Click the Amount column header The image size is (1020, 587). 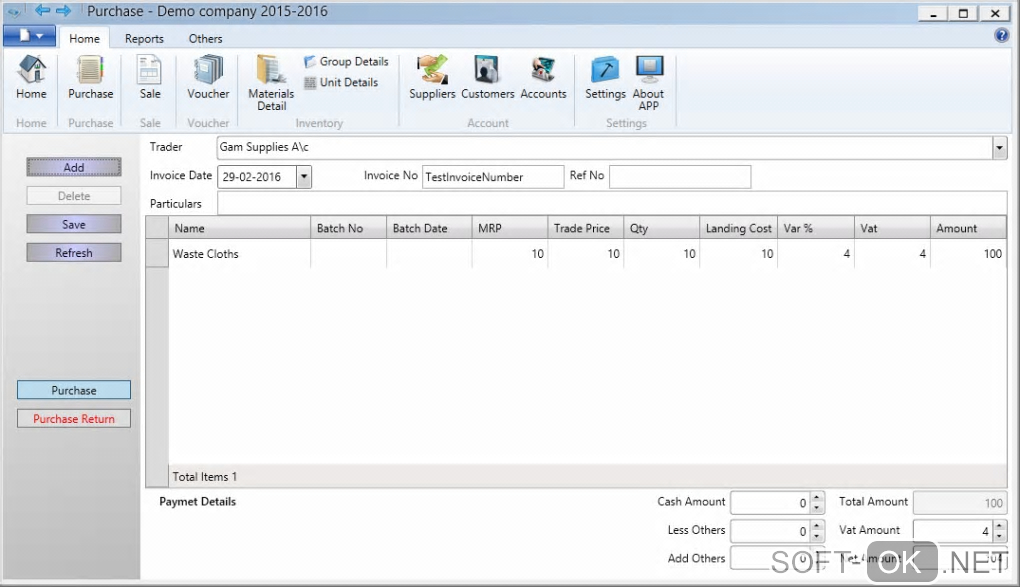click(968, 228)
